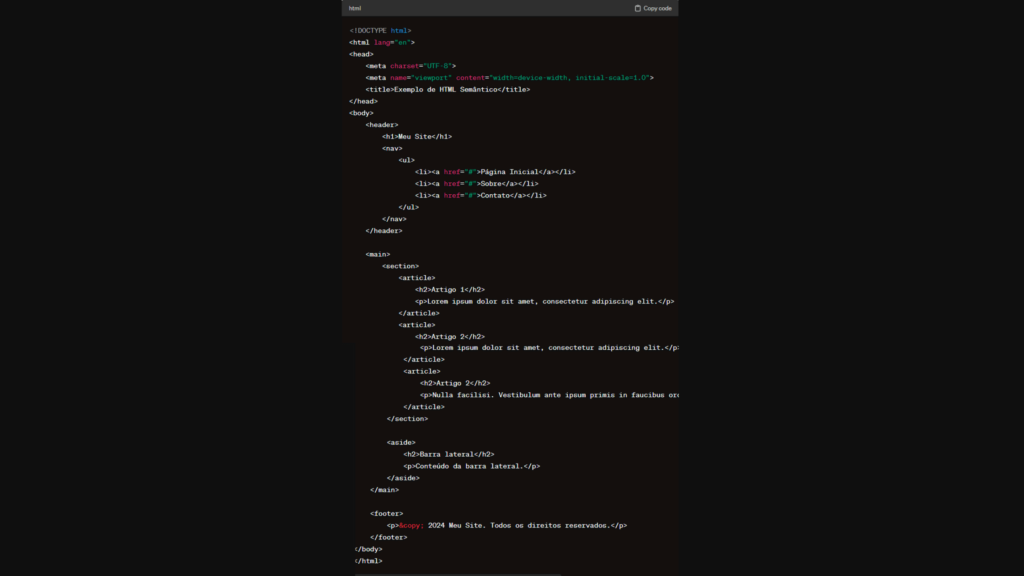Viewport: 1024px width, 576px height.
Task: Click the Sobre list item line
Action: click(477, 184)
